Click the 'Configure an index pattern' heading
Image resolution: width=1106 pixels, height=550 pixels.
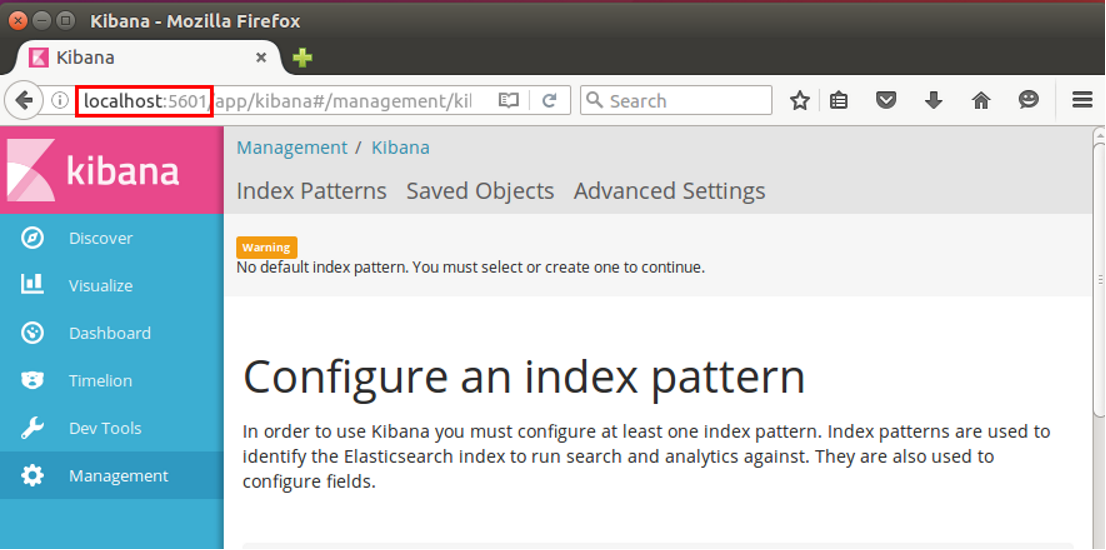524,377
